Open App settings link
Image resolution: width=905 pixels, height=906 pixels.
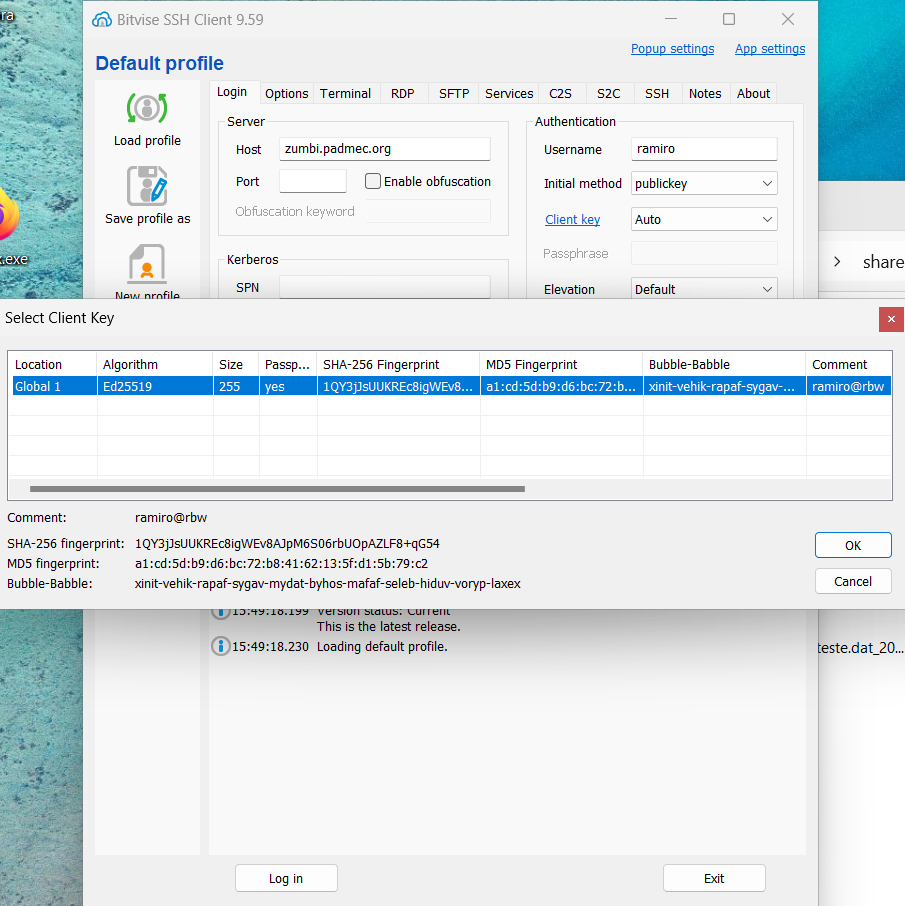click(x=770, y=49)
